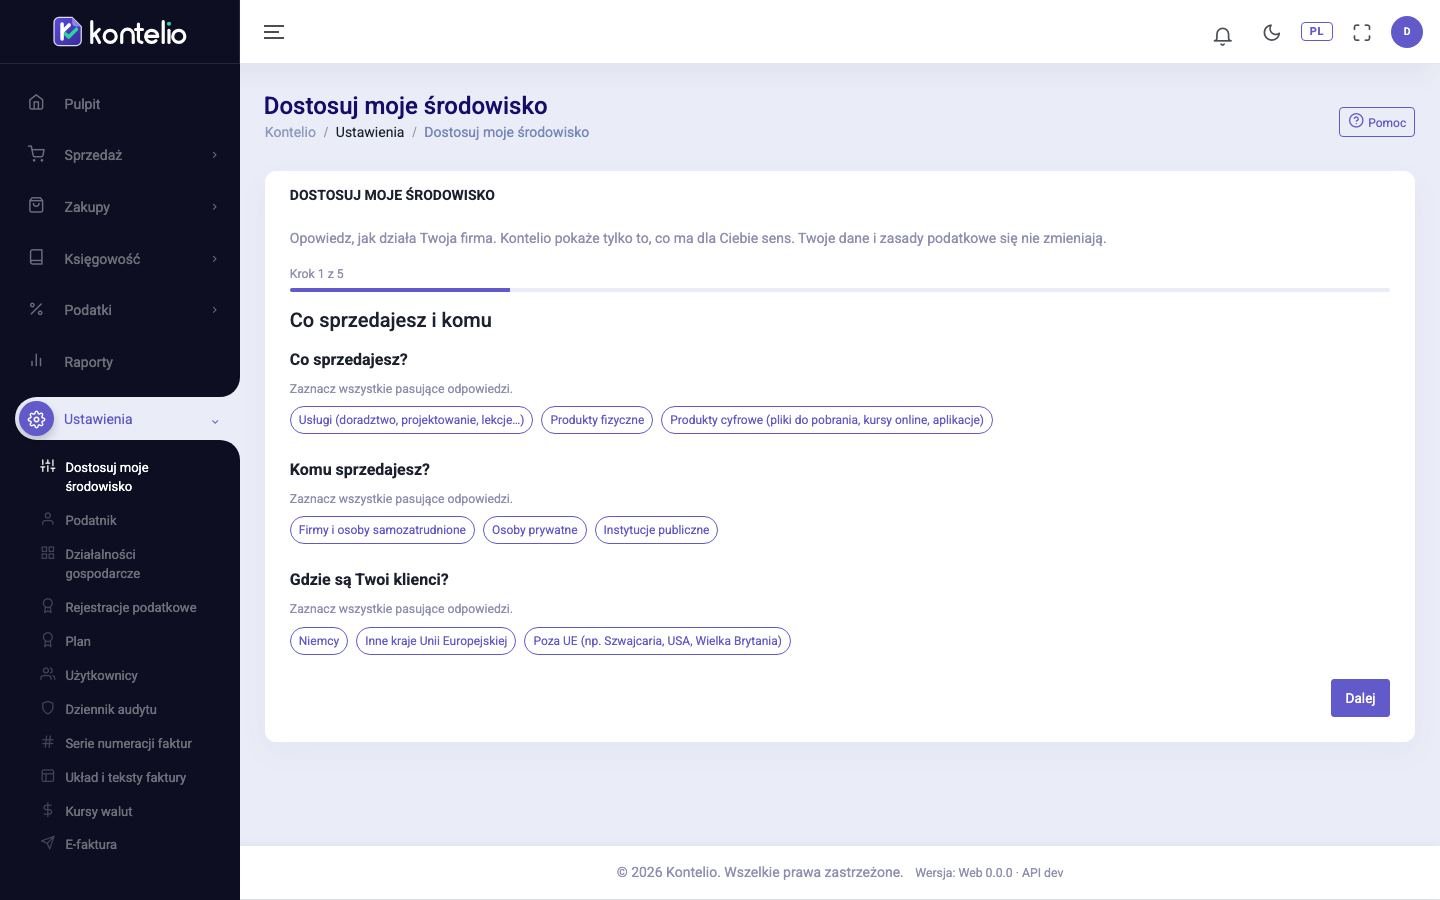Open Dziennik audytu settings item
This screenshot has width=1440, height=900.
(x=111, y=709)
